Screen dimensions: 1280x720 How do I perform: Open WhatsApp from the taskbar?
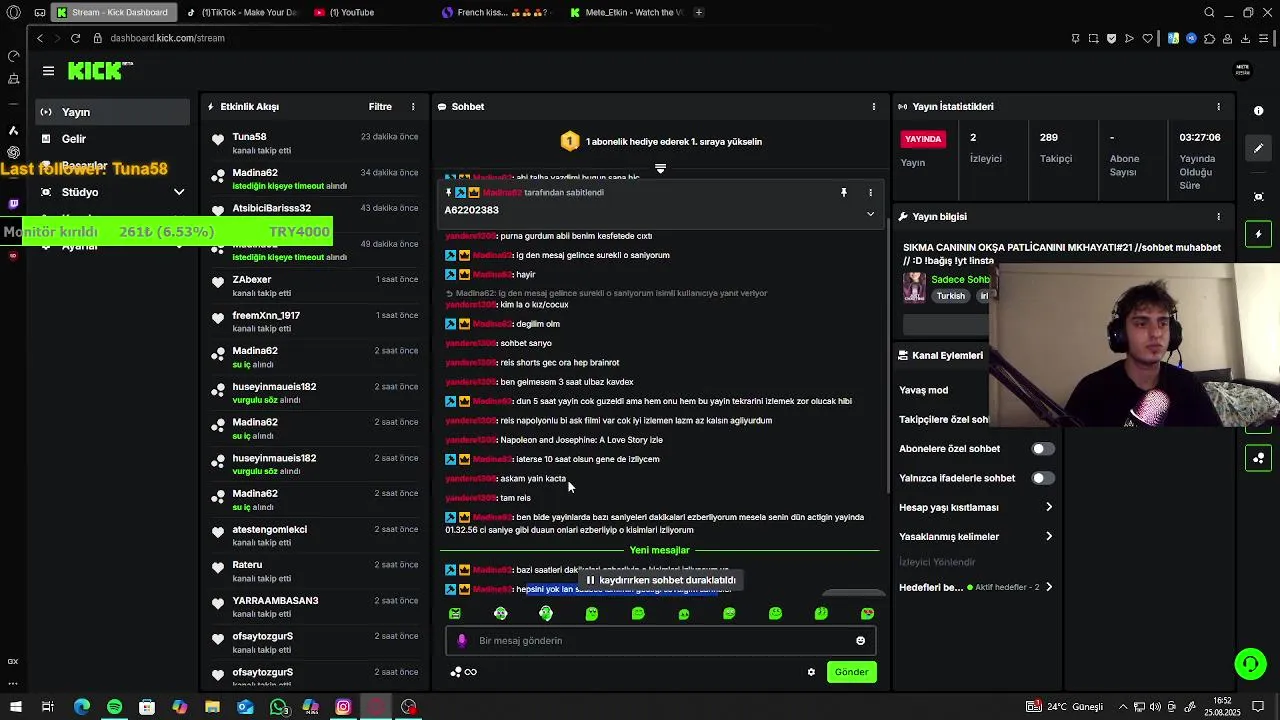[279, 707]
